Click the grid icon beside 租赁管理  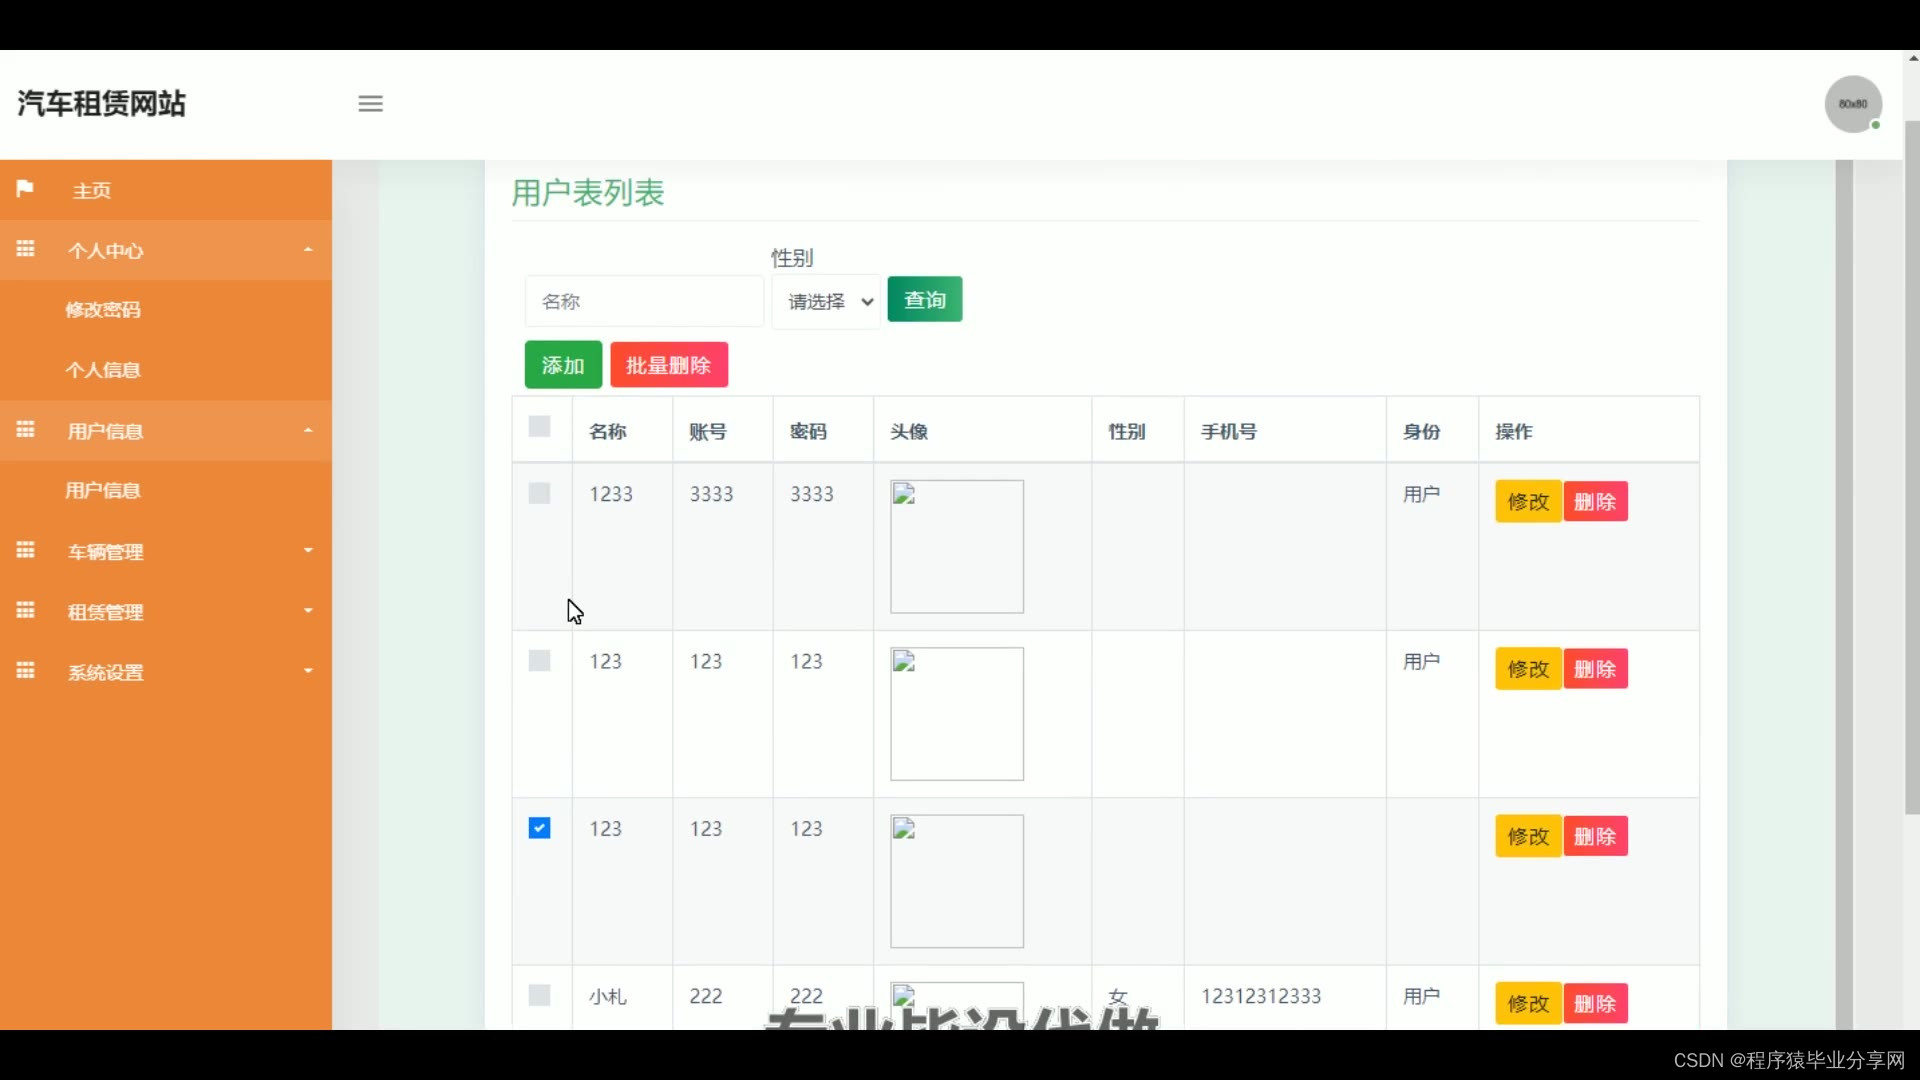25,610
